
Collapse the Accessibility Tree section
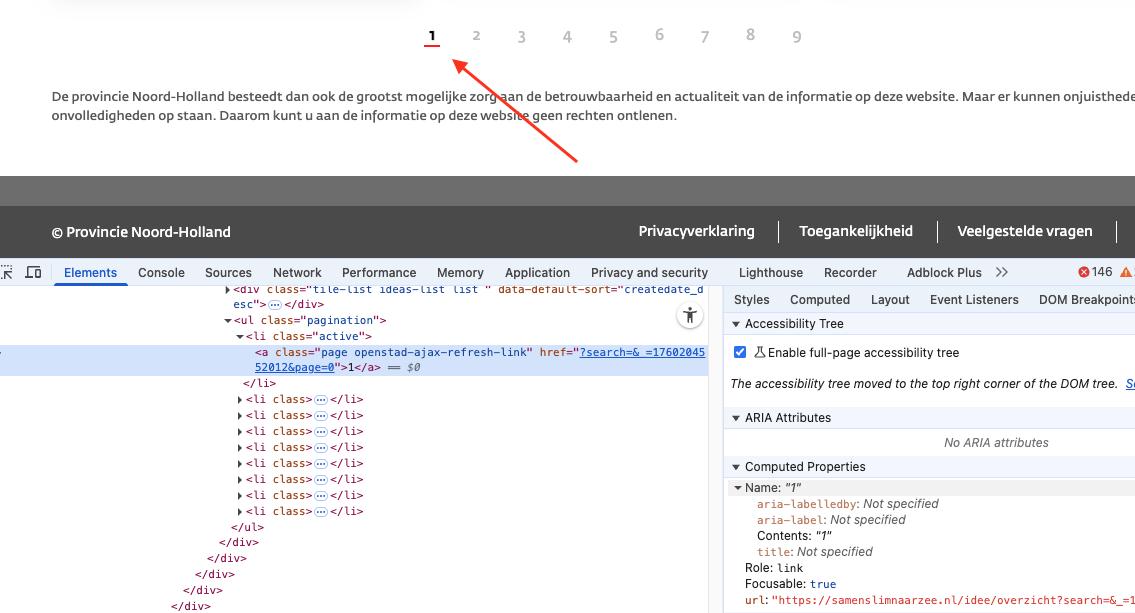pos(736,324)
